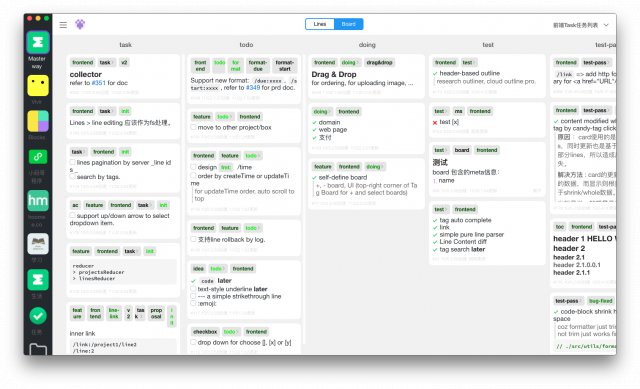The height and width of the screenshot is (389, 640).
Task: Click the green check beside self-define board
Action: (314, 178)
